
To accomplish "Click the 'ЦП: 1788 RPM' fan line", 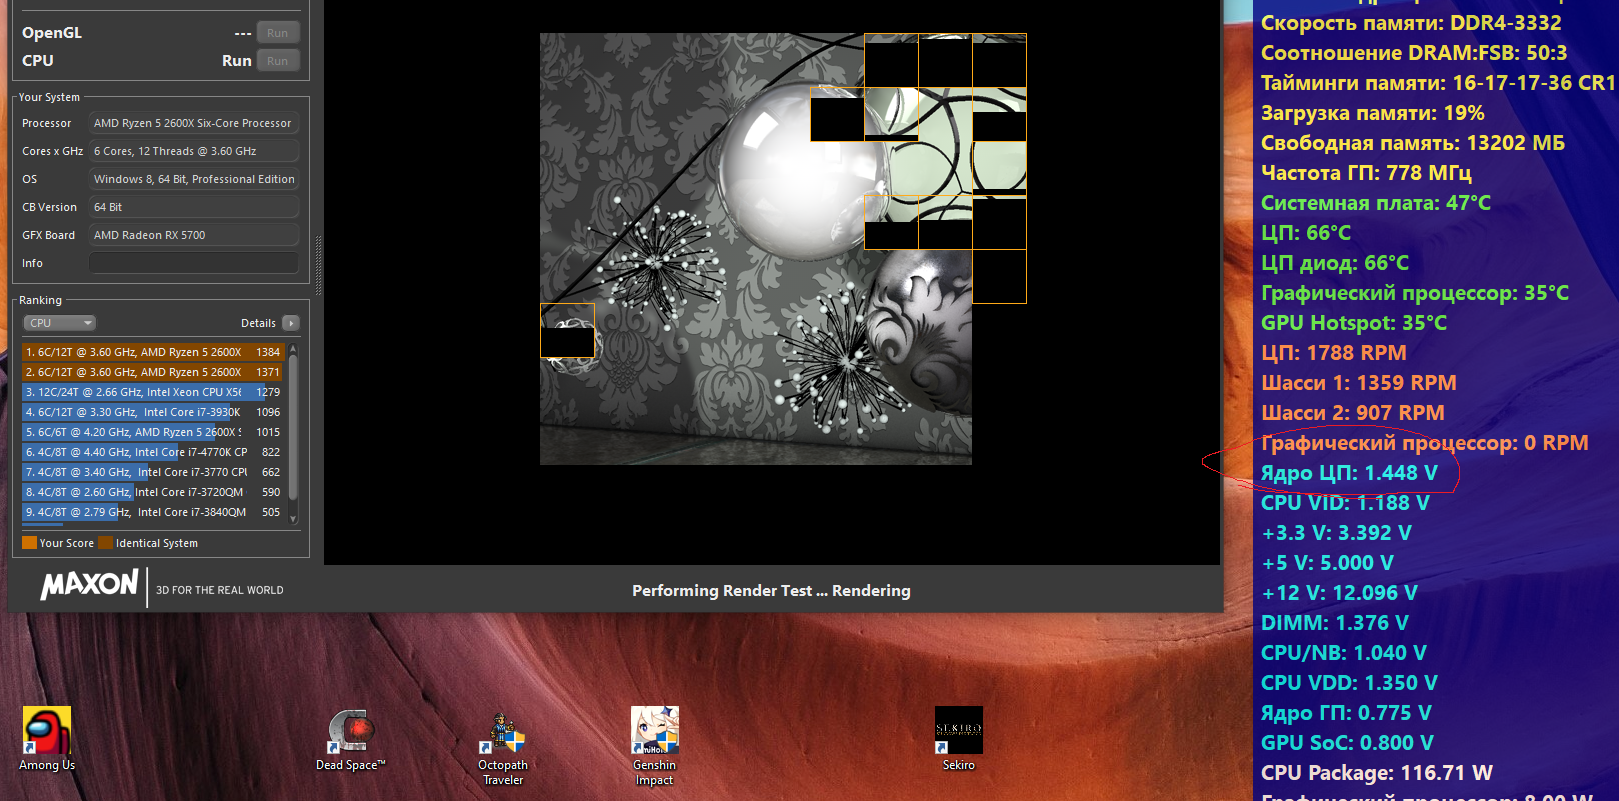I will [1334, 353].
